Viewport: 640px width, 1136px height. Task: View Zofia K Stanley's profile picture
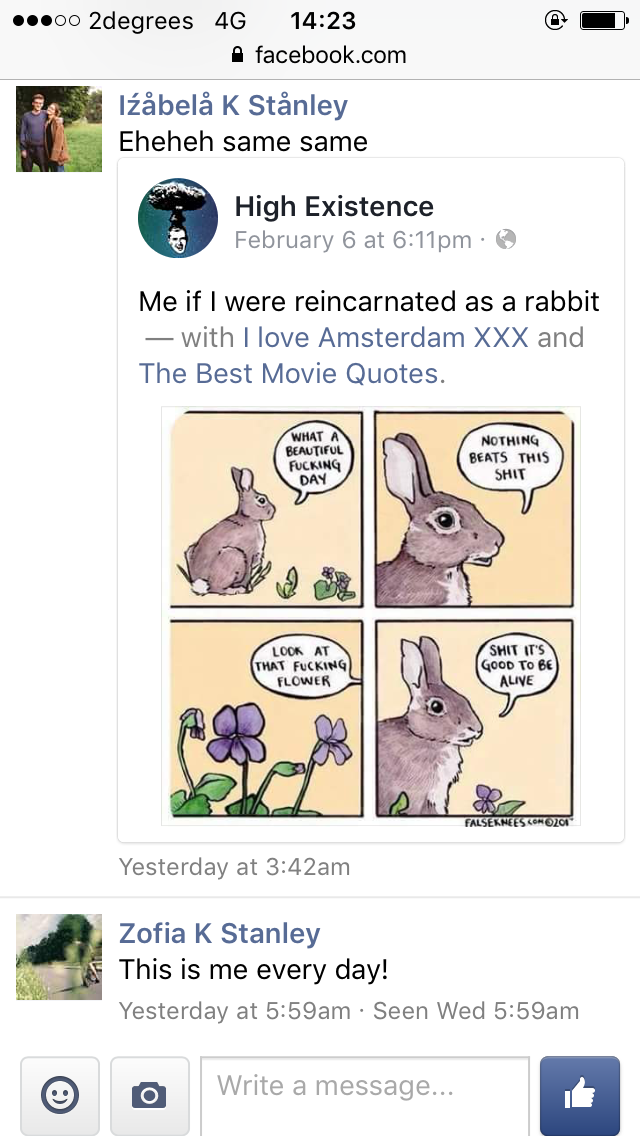click(59, 957)
